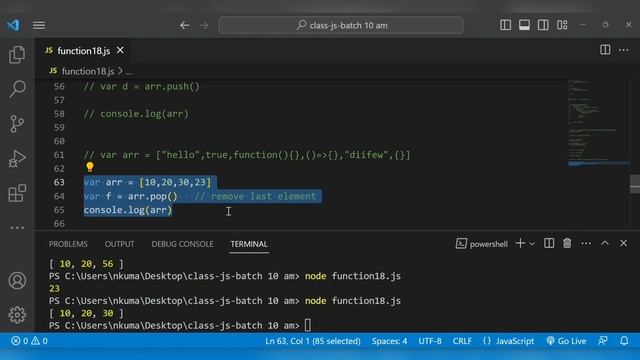Screen dimensions: 640x360
Task: Start the Go Live server
Action: [x=566, y=341]
